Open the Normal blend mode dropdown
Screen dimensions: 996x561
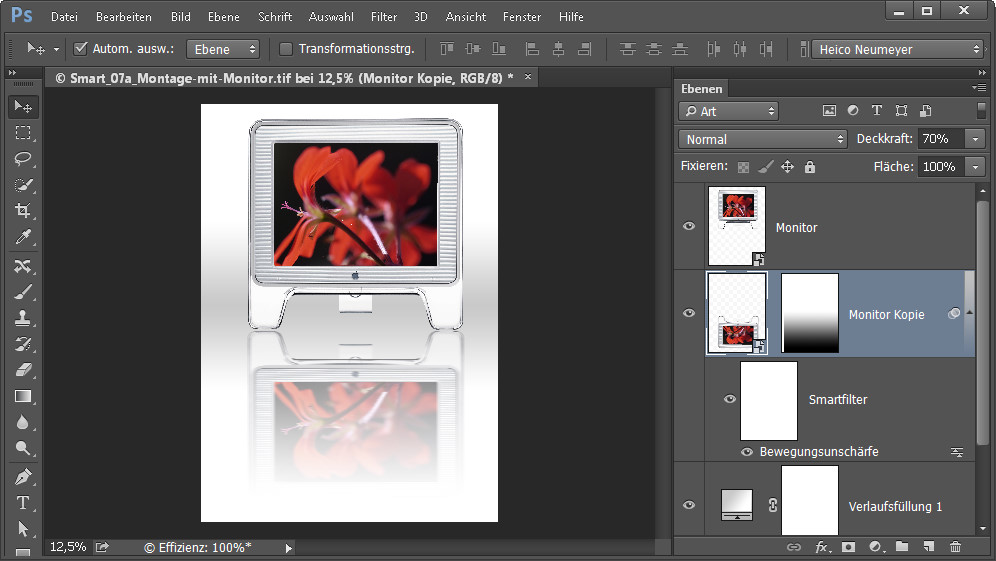tap(763, 139)
